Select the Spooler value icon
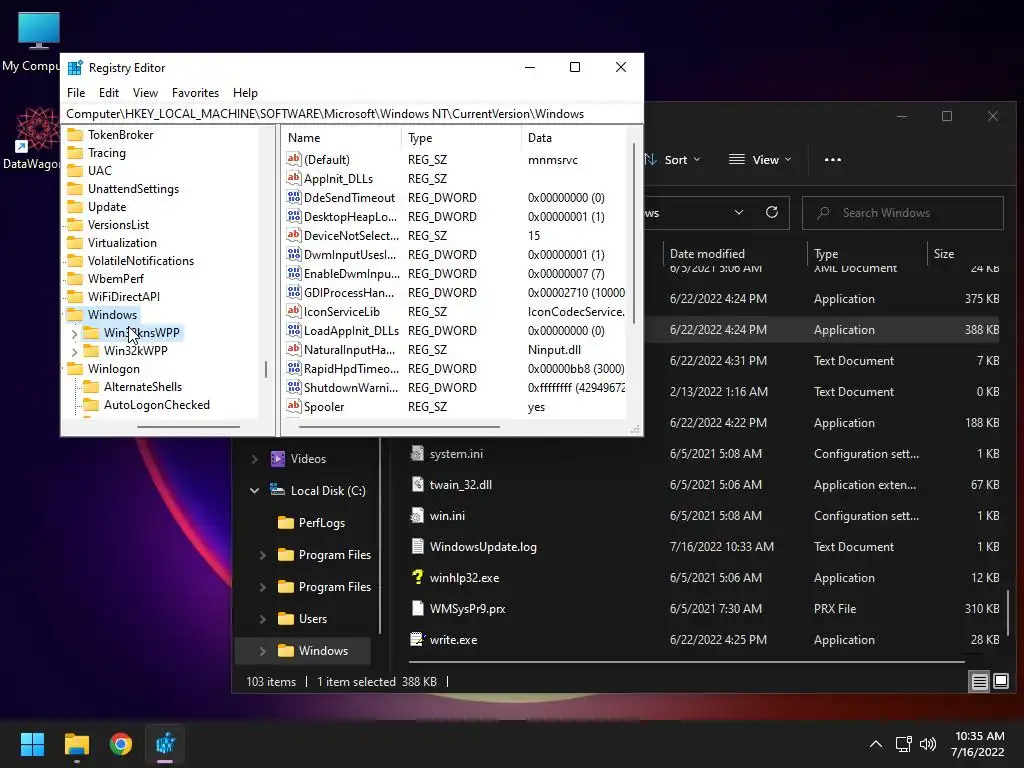This screenshot has width=1024, height=768. [294, 406]
